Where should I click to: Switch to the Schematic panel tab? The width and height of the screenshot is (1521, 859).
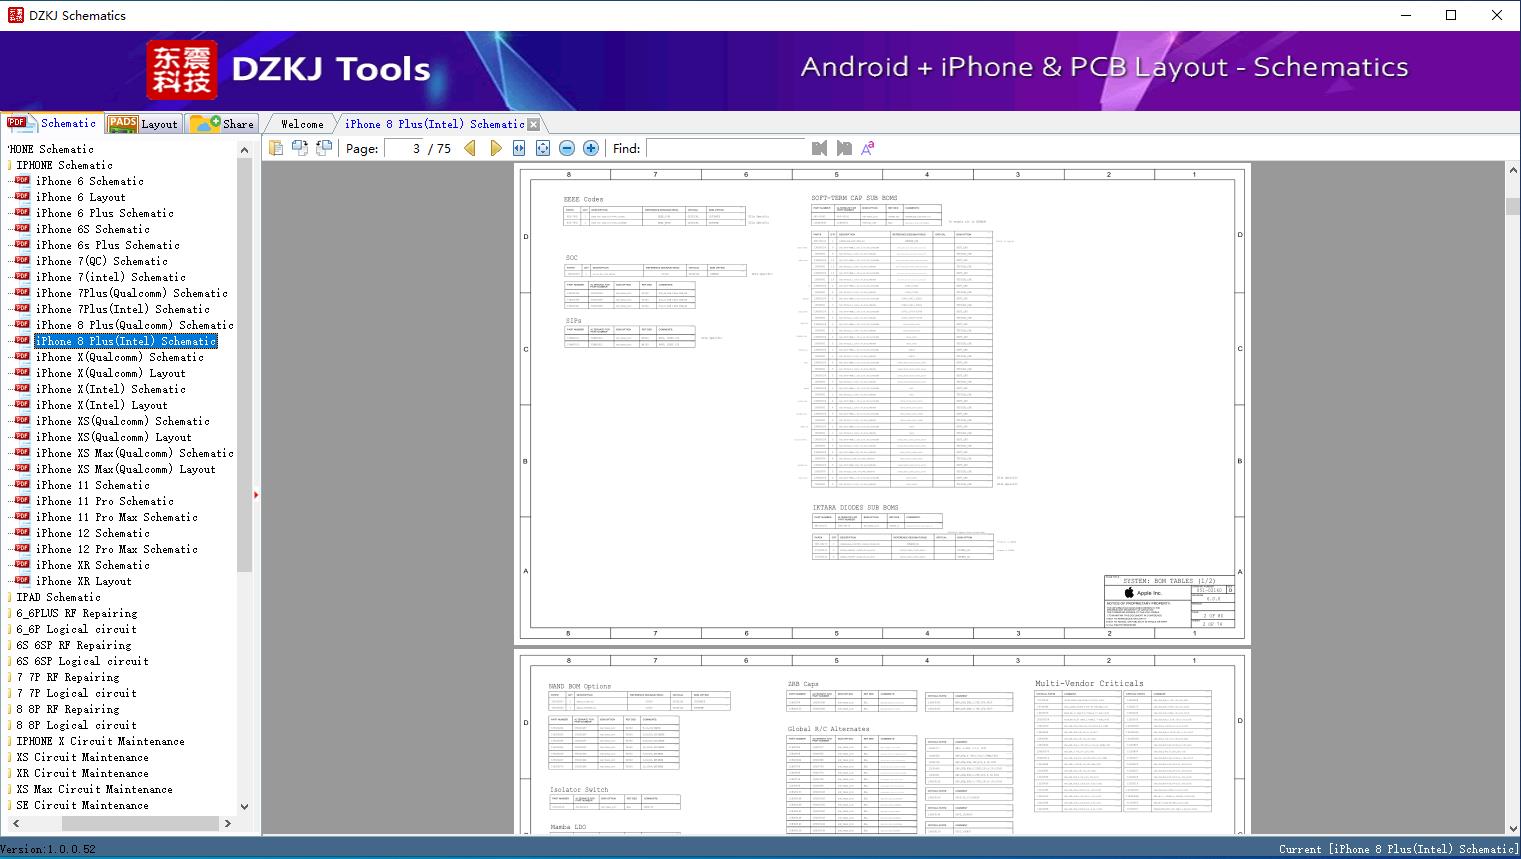tap(51, 123)
